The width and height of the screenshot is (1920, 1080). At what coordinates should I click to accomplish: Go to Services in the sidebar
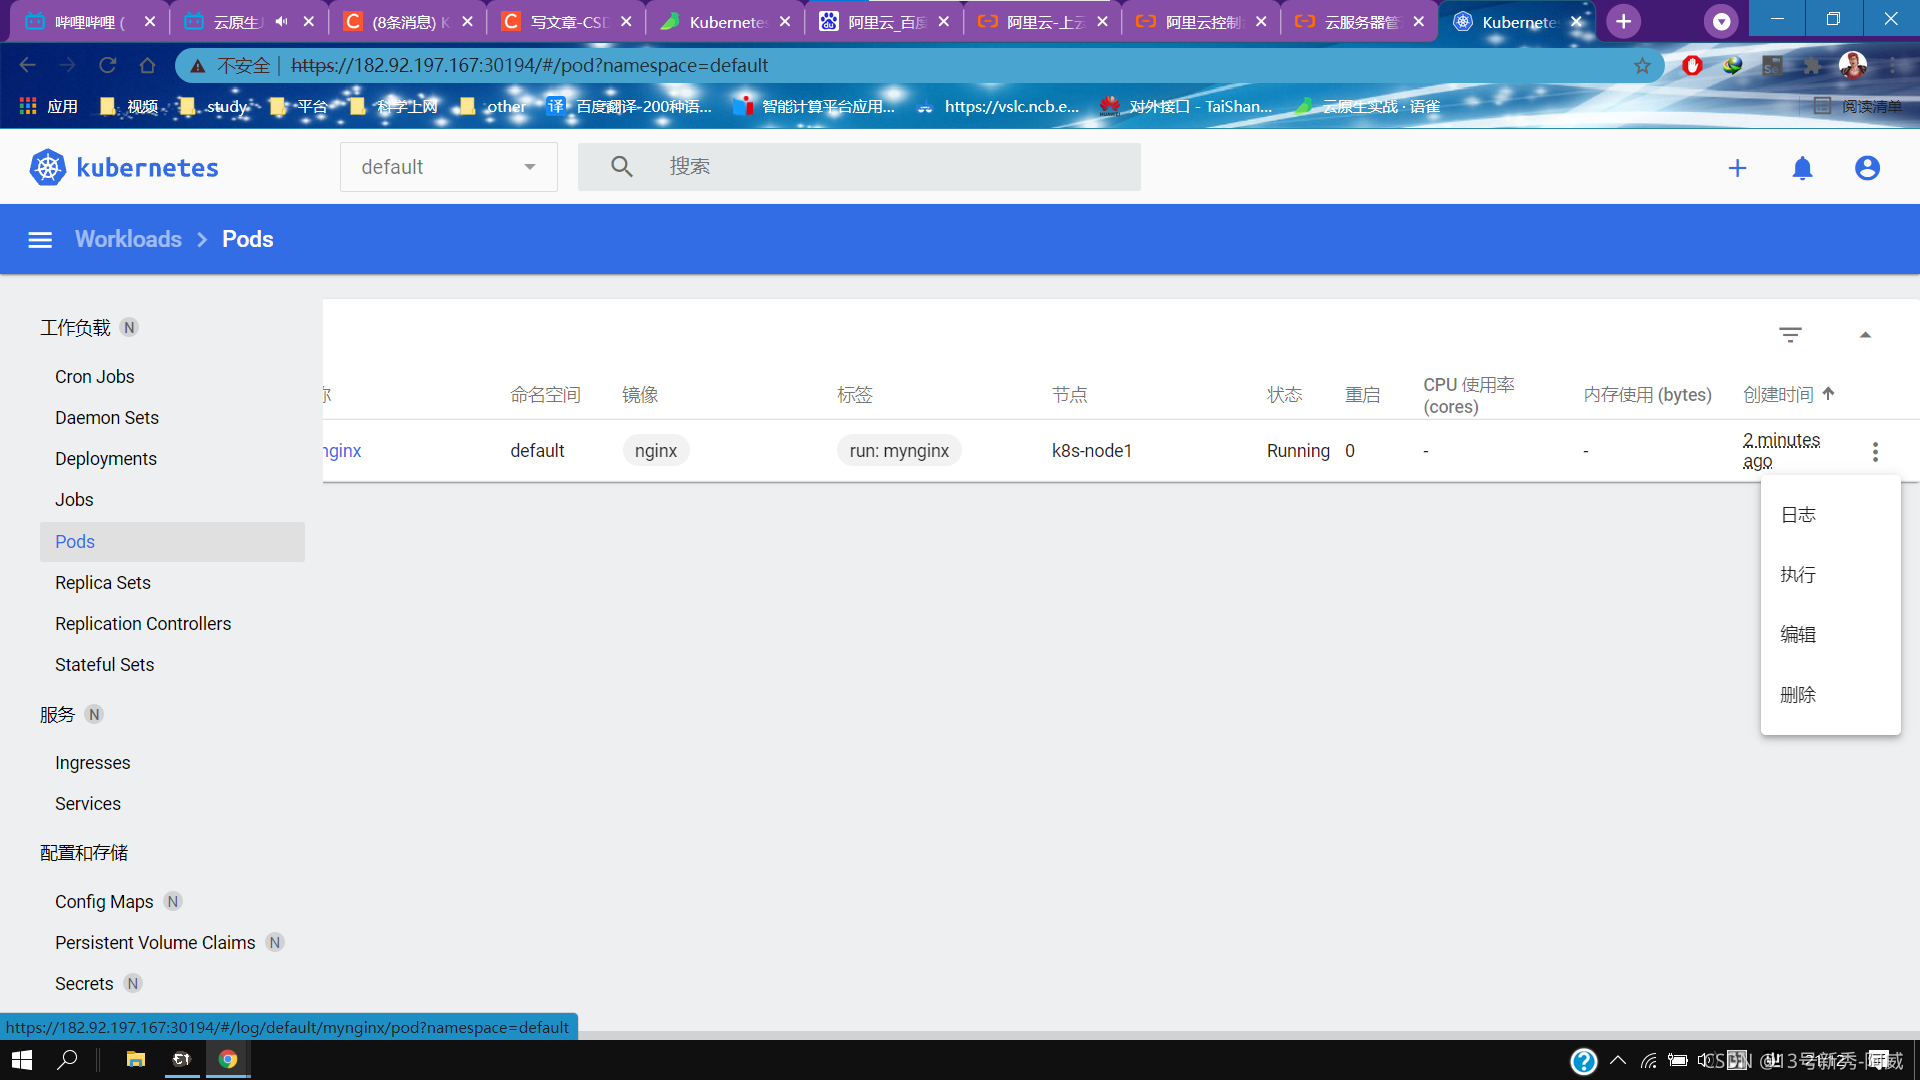88,804
